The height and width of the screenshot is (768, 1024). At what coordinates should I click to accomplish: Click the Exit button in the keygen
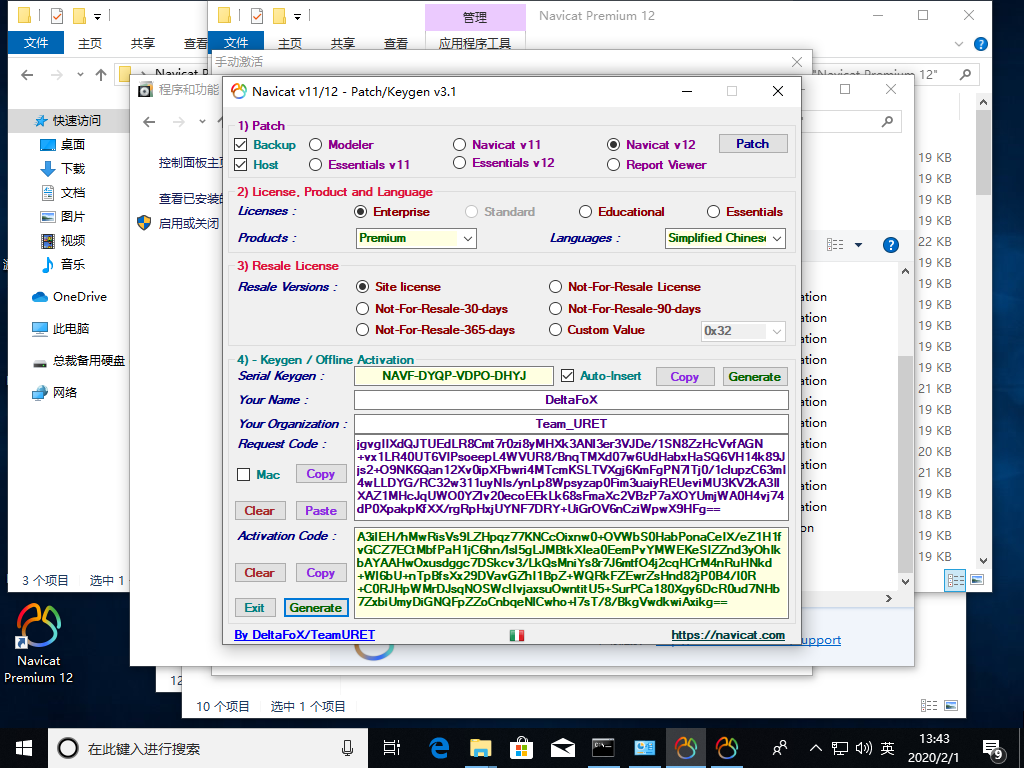(x=254, y=608)
